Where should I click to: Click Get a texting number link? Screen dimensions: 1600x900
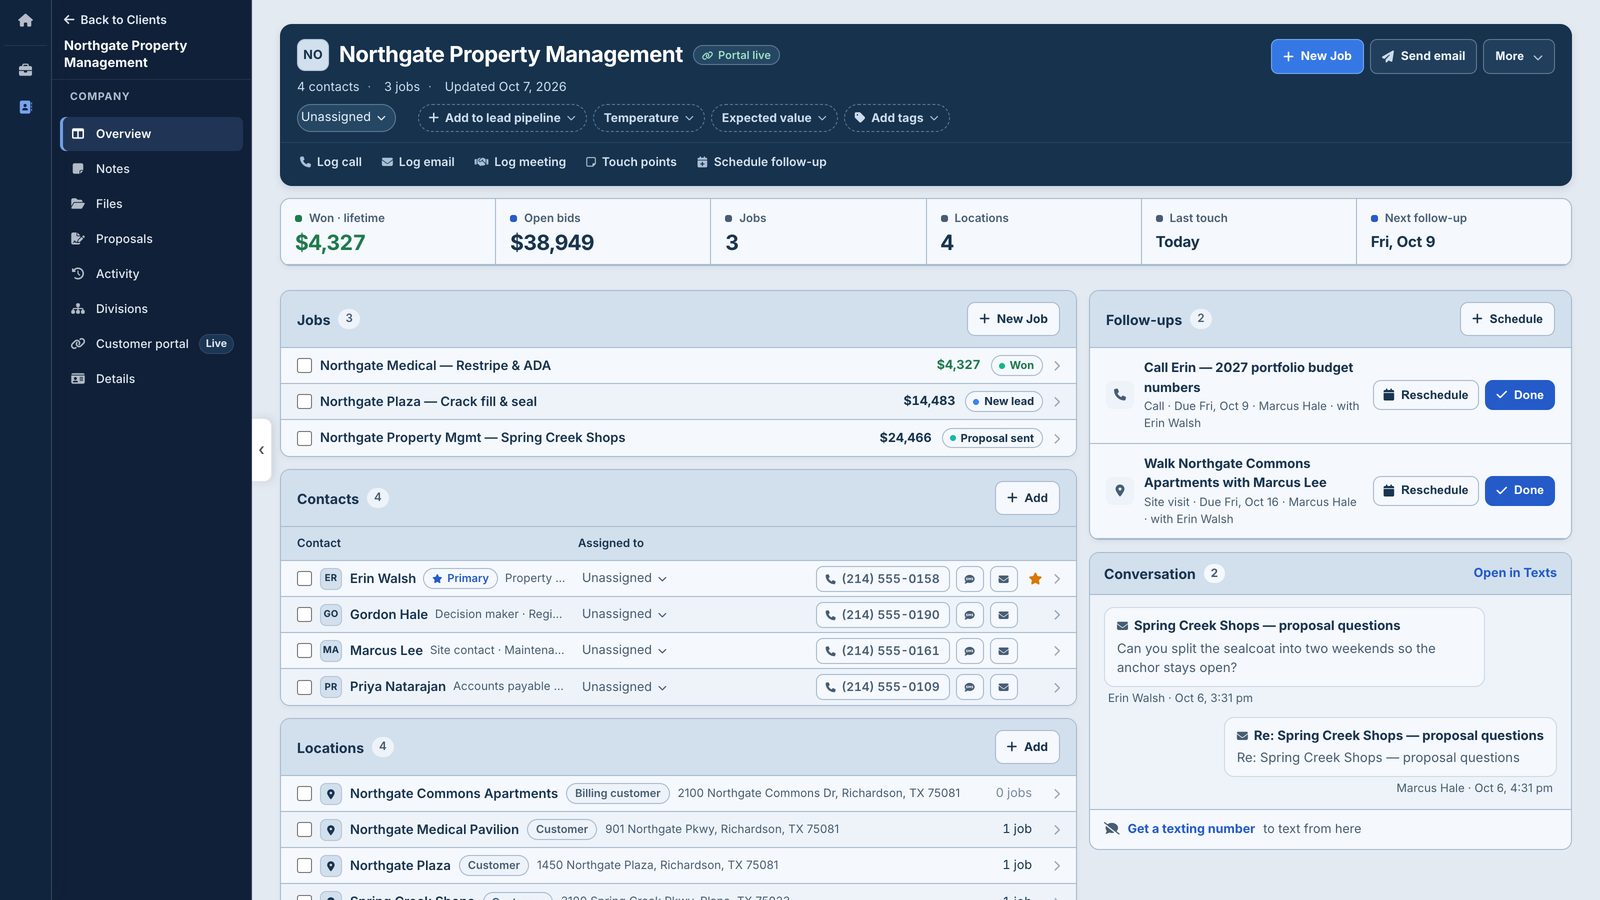click(1191, 829)
